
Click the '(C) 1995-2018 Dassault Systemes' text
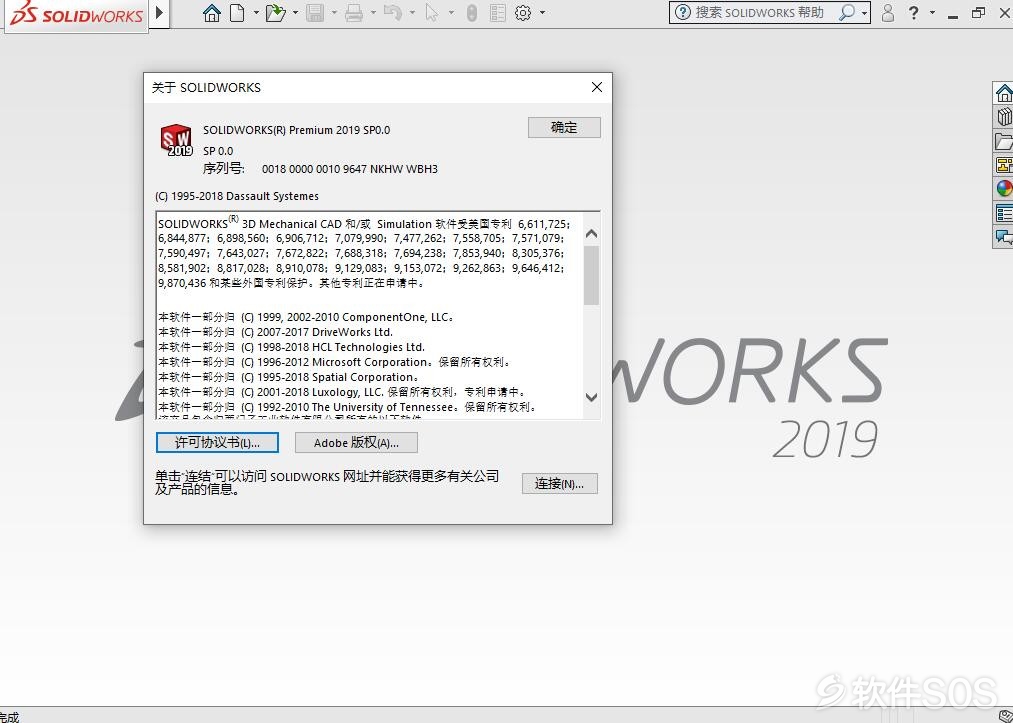[237, 196]
